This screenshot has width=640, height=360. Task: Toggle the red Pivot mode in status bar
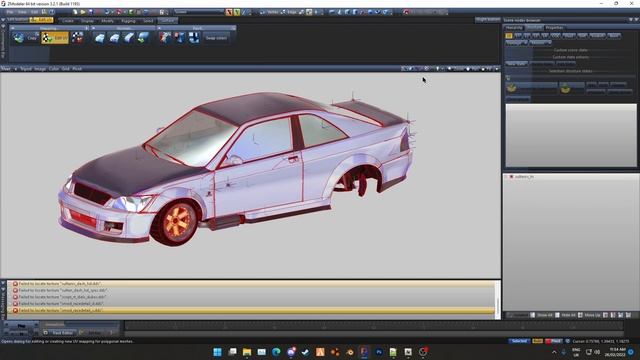point(553,341)
